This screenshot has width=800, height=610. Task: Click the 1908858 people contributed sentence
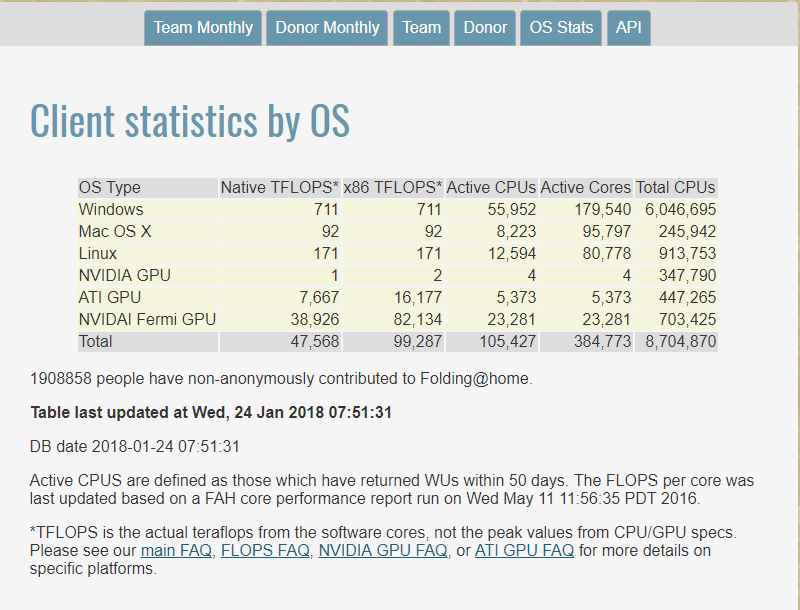tap(281, 379)
